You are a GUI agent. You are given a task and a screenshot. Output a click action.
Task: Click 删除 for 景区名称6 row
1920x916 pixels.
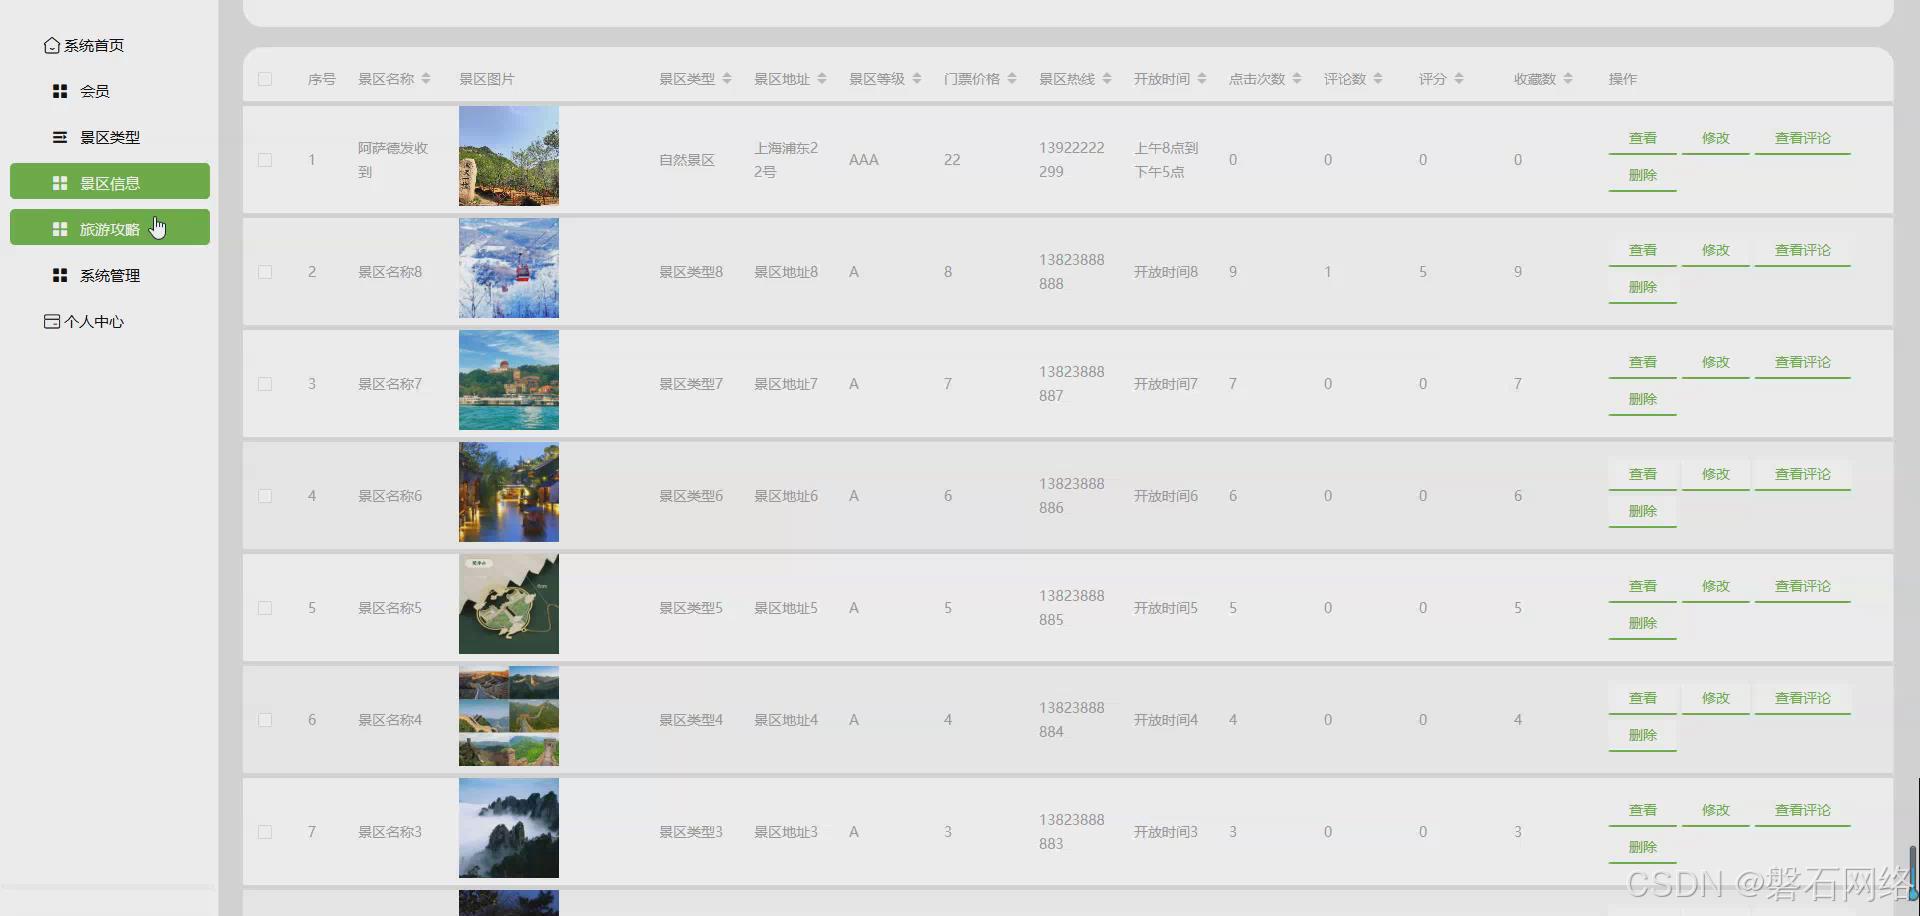point(1642,511)
